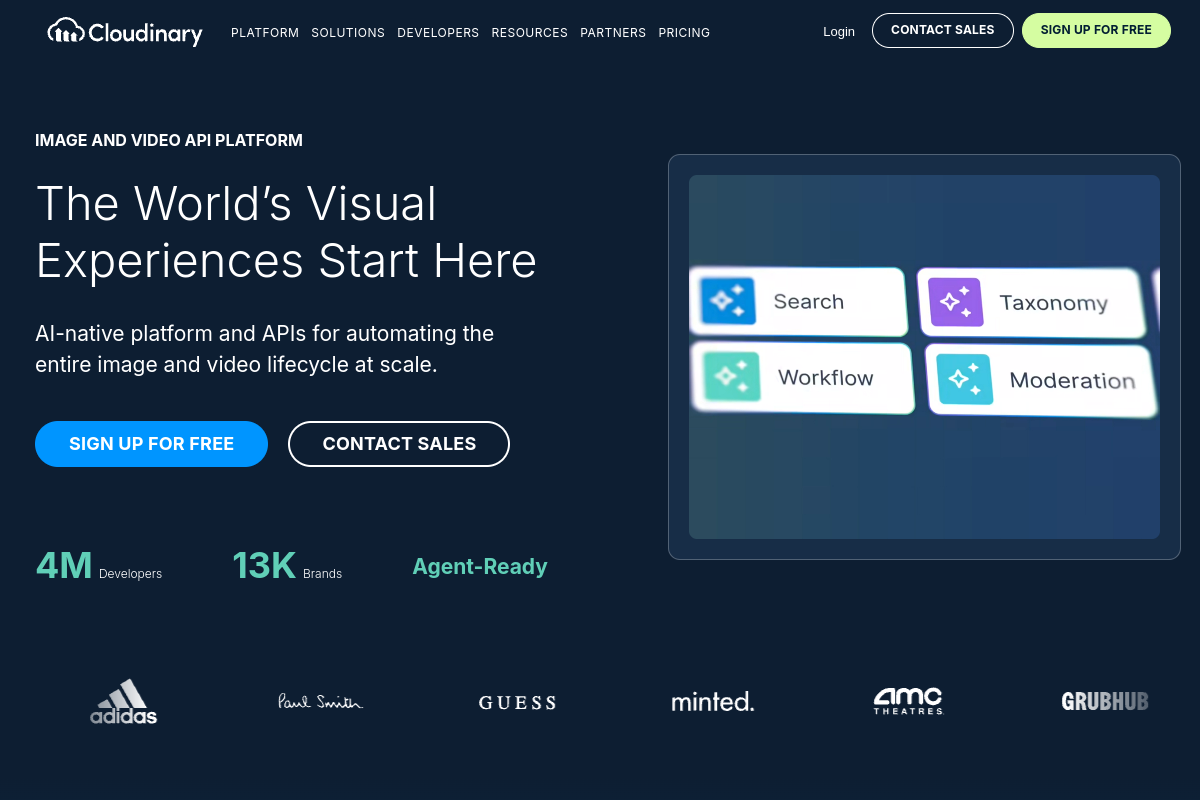The height and width of the screenshot is (800, 1200).
Task: Click the Cloudinary logo
Action: pyautogui.click(x=125, y=32)
